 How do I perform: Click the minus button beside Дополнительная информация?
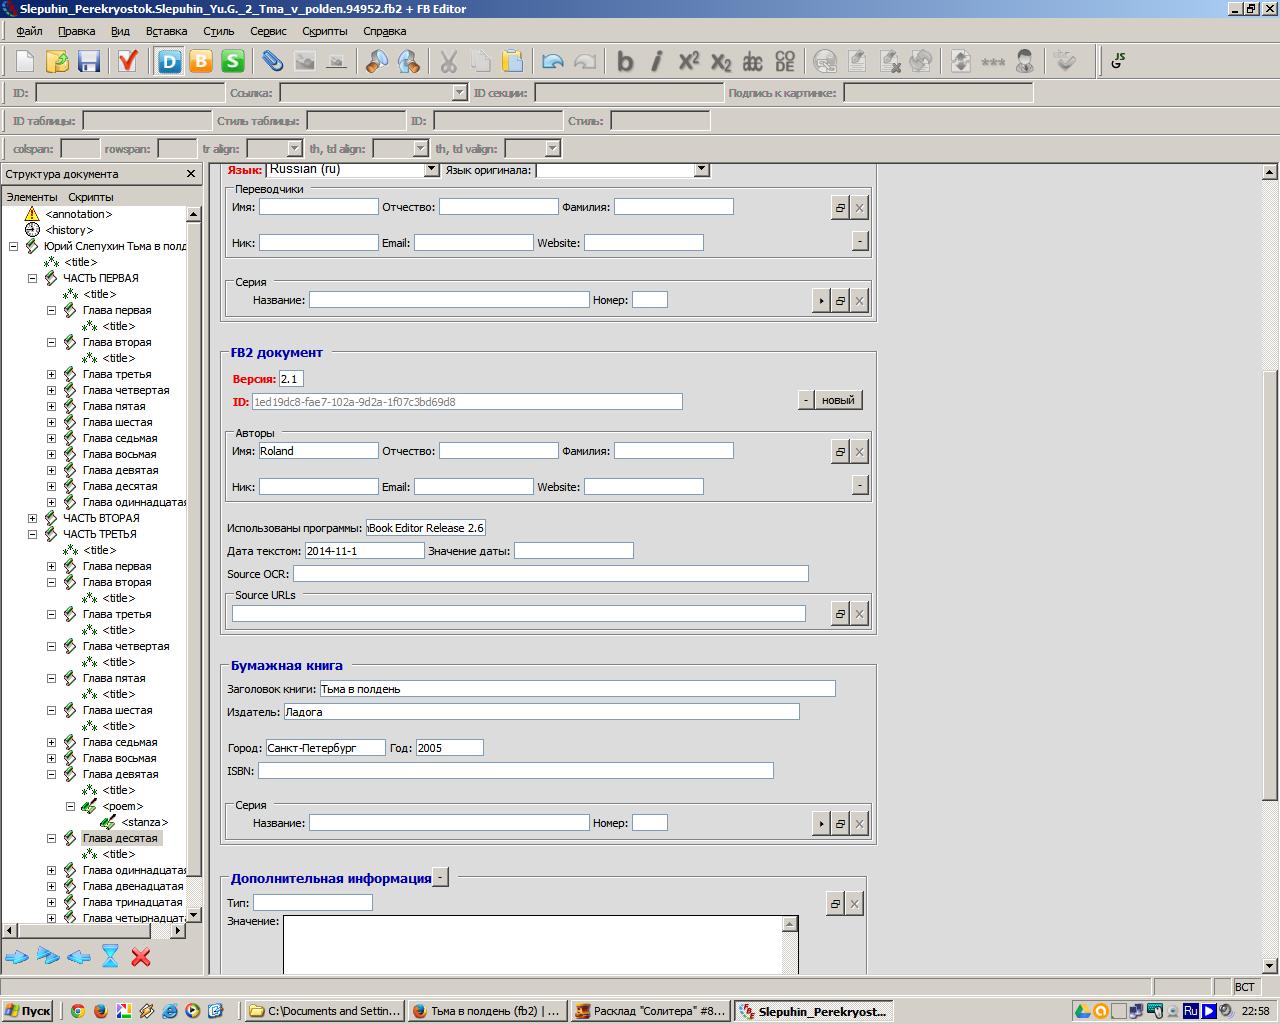coord(441,878)
